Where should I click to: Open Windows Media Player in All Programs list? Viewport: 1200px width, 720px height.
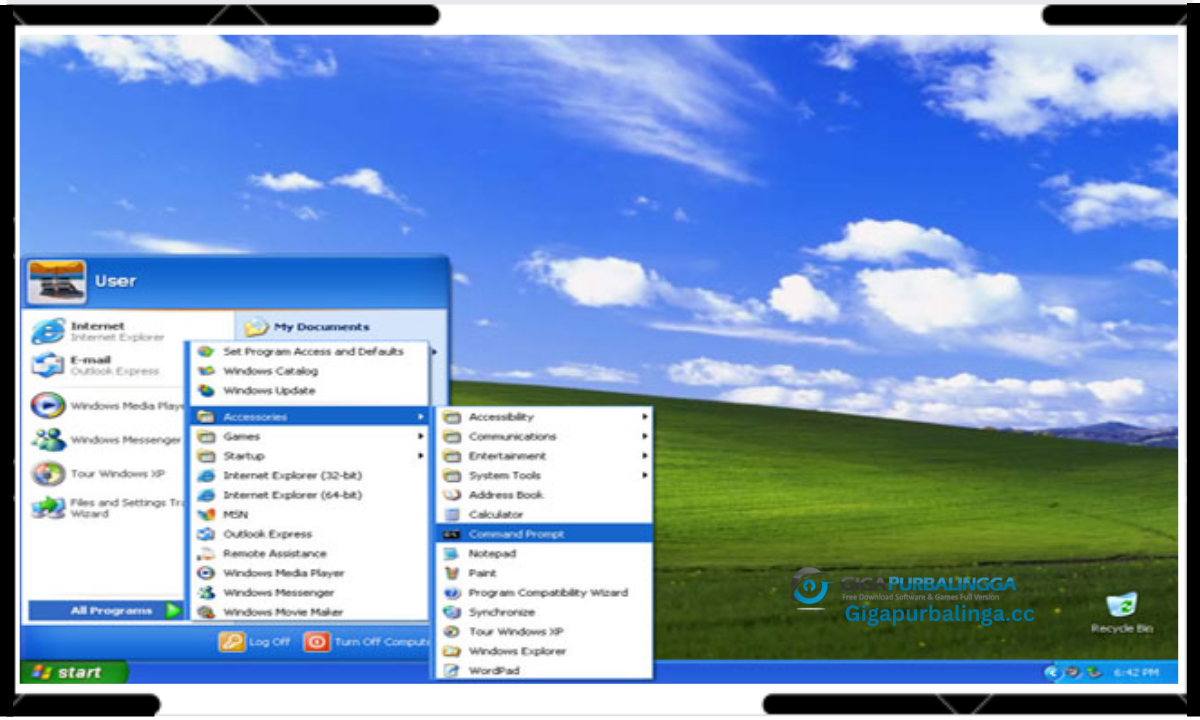(310, 573)
